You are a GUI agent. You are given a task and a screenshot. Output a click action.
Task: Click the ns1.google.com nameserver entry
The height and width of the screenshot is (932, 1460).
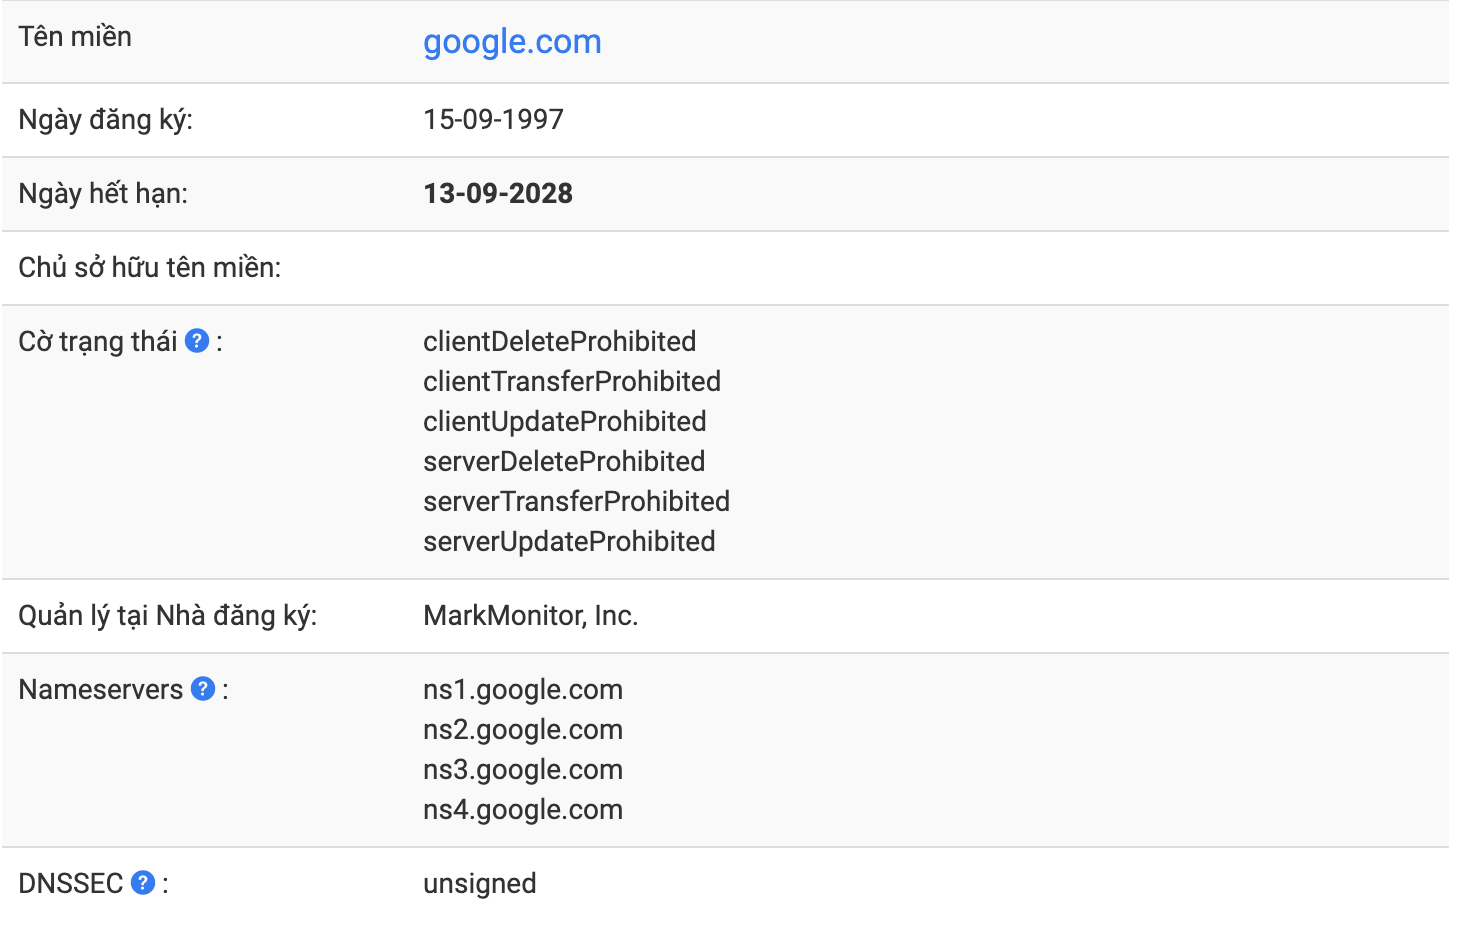523,690
